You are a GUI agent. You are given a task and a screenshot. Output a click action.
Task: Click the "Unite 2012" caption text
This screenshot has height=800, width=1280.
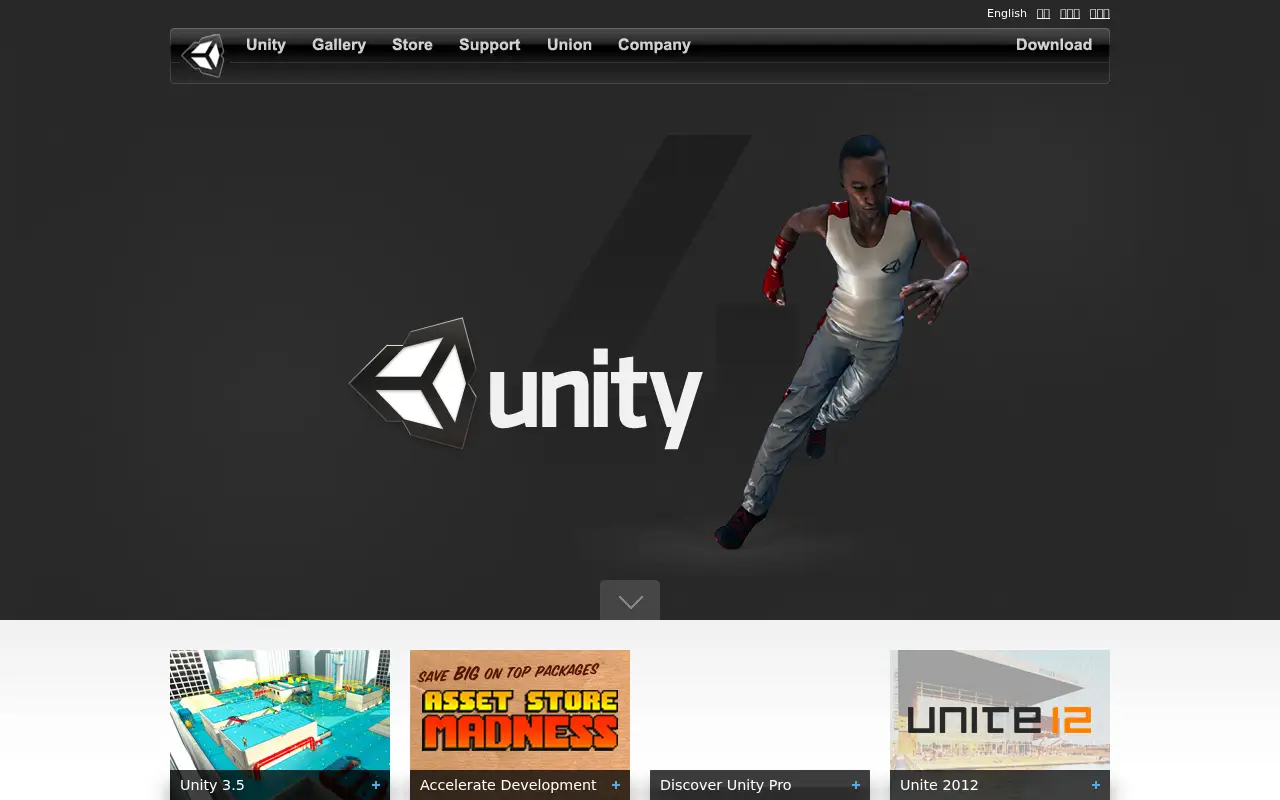939,785
